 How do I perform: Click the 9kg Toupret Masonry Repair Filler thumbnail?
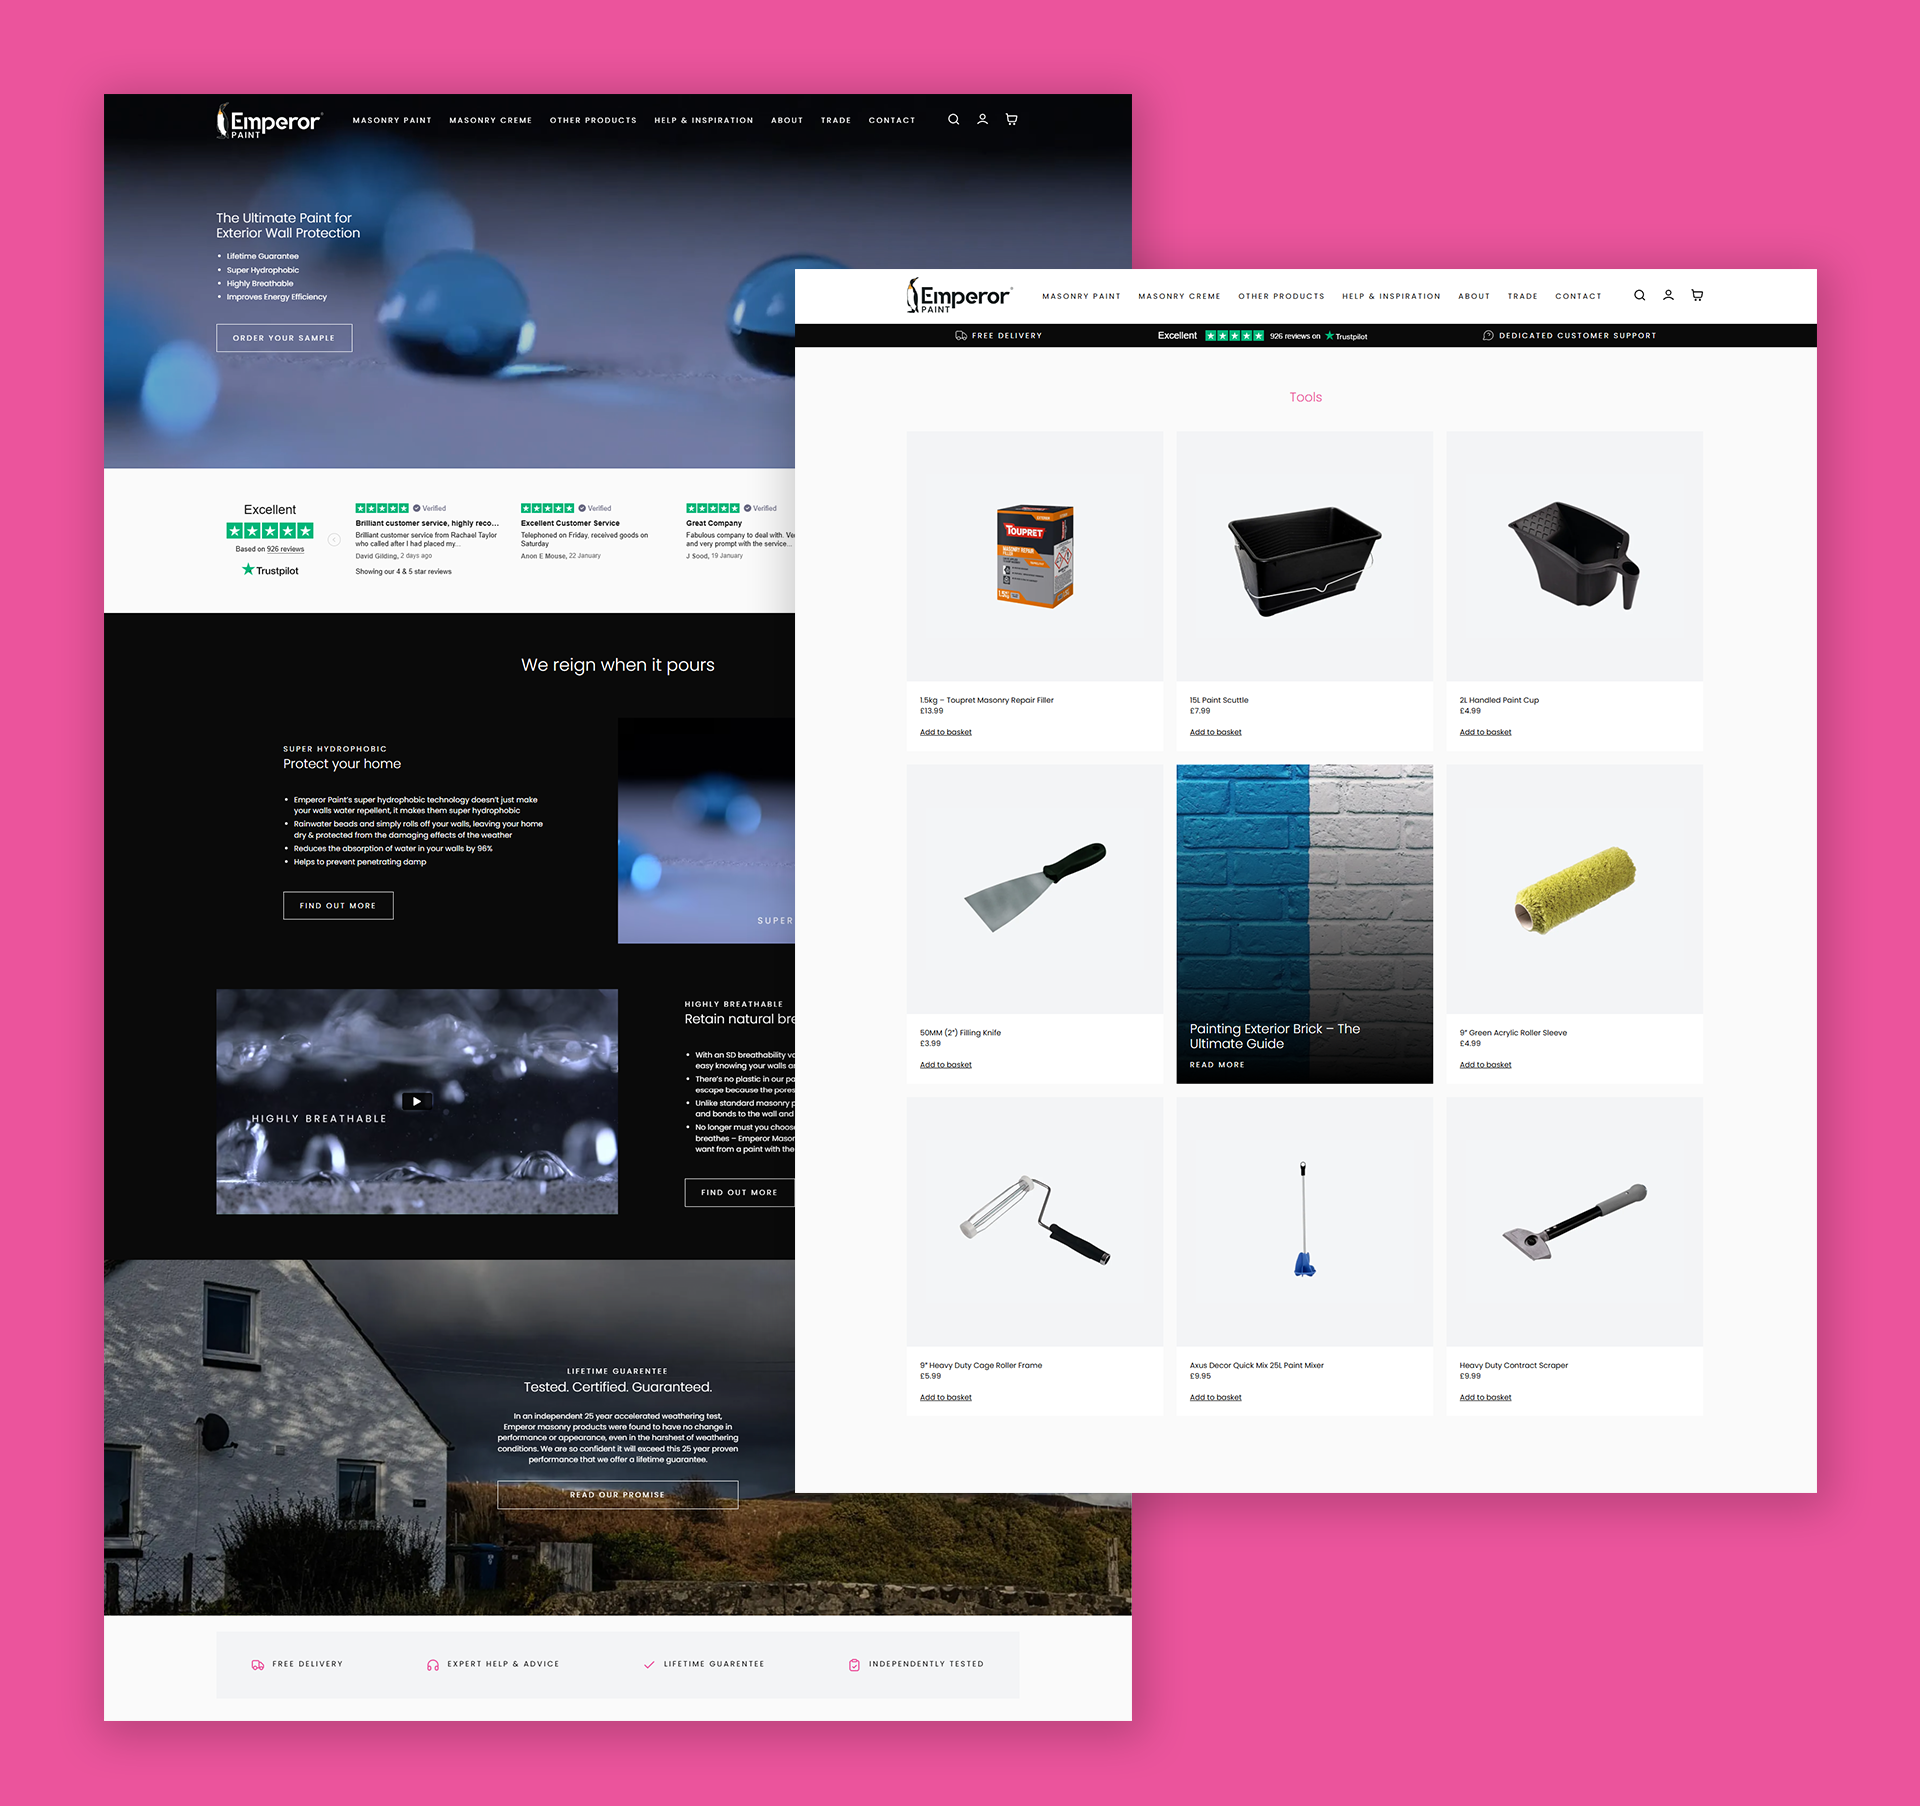tap(1032, 553)
